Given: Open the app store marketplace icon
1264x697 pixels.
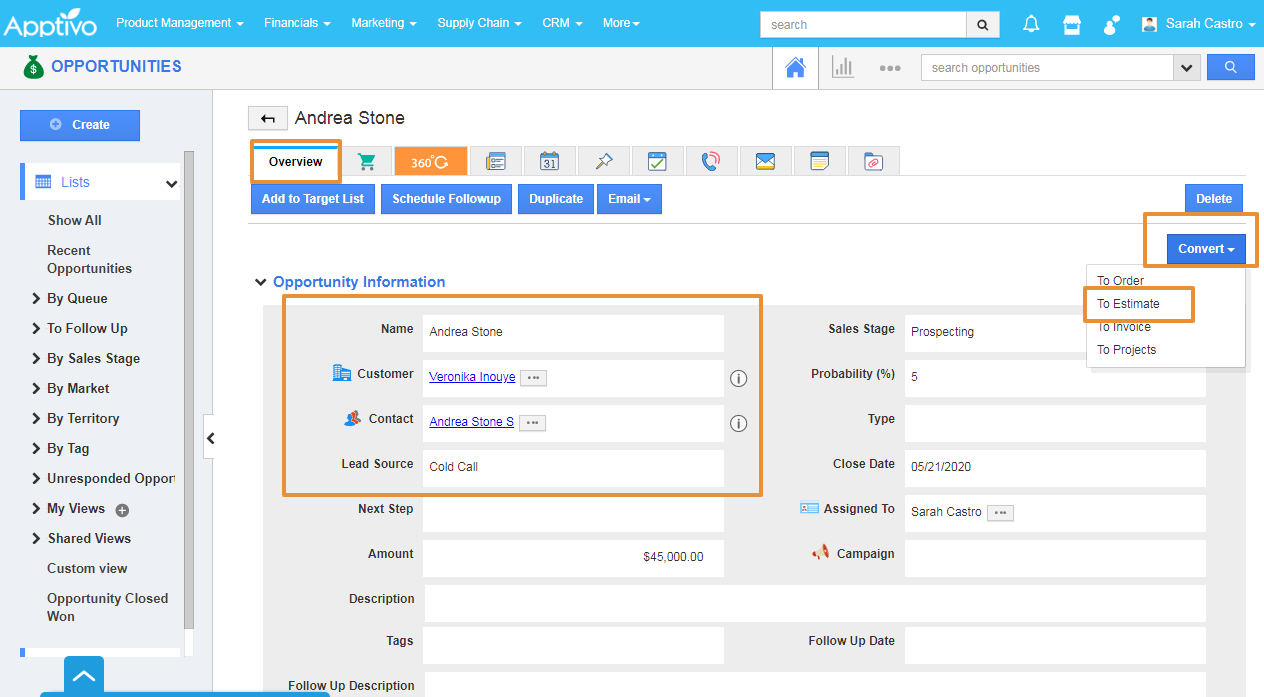Looking at the screenshot, I should [1072, 24].
